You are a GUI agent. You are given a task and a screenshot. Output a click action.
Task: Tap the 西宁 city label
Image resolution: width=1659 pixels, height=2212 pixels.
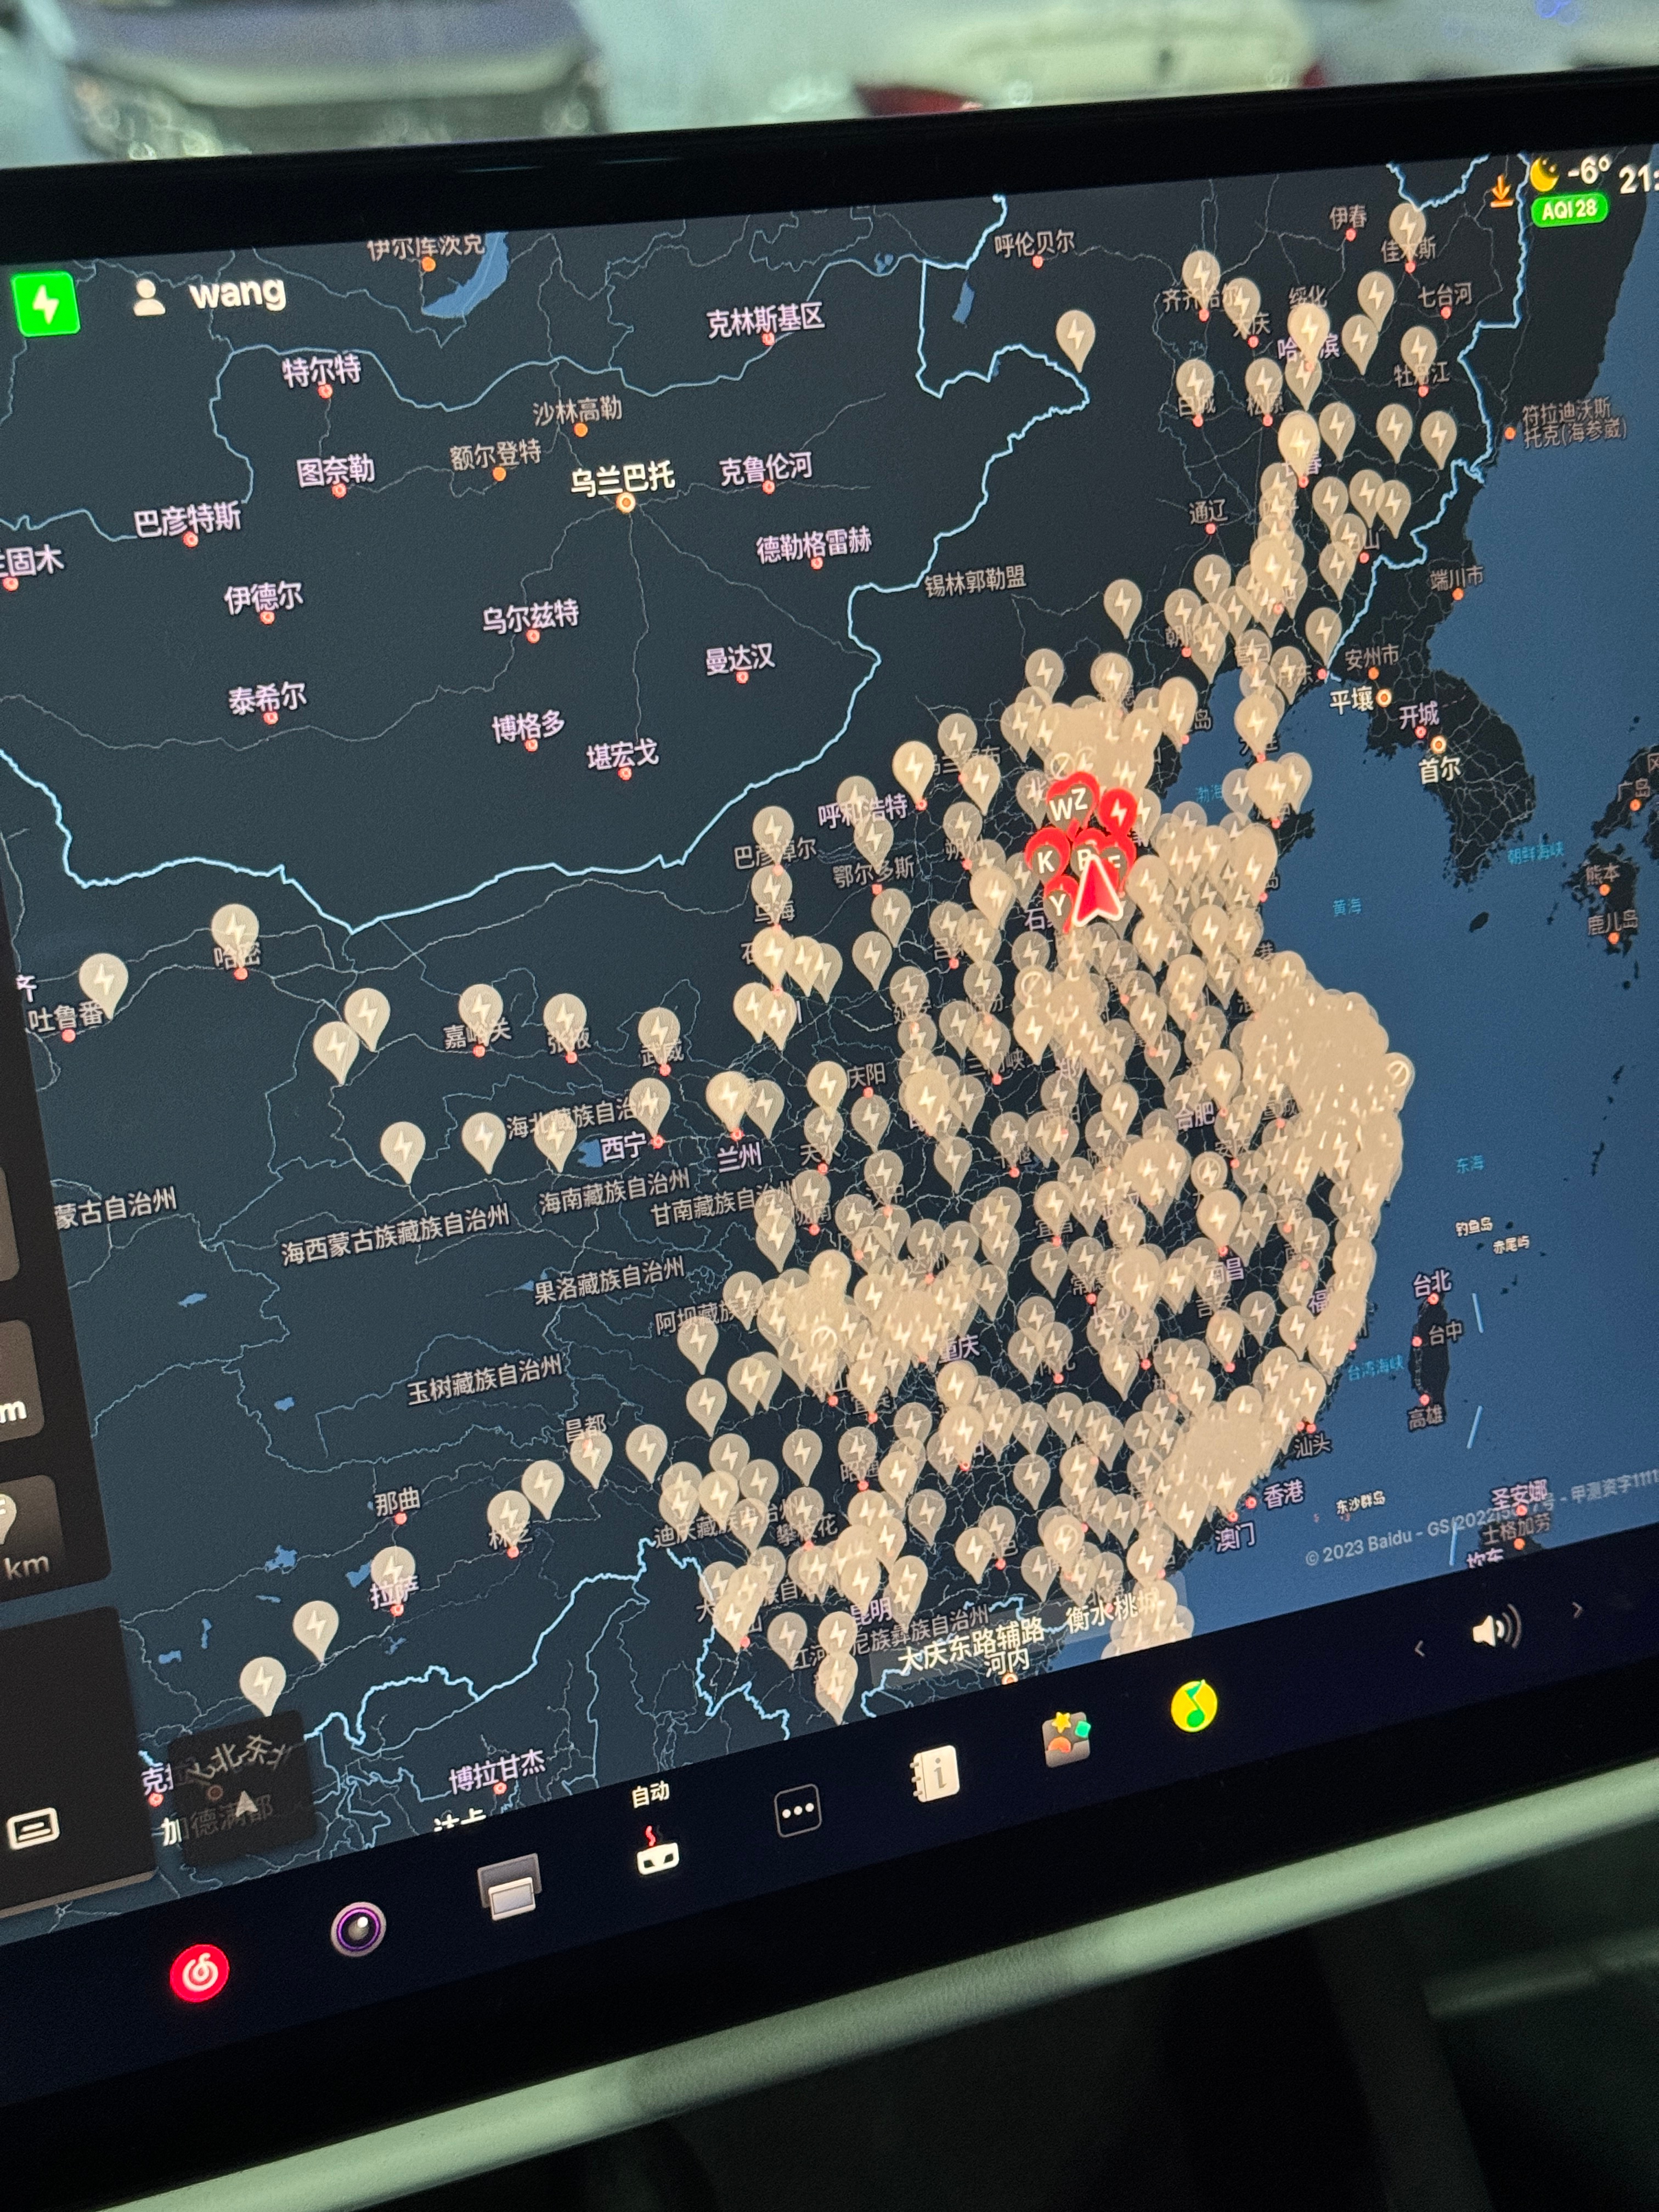pos(623,1147)
